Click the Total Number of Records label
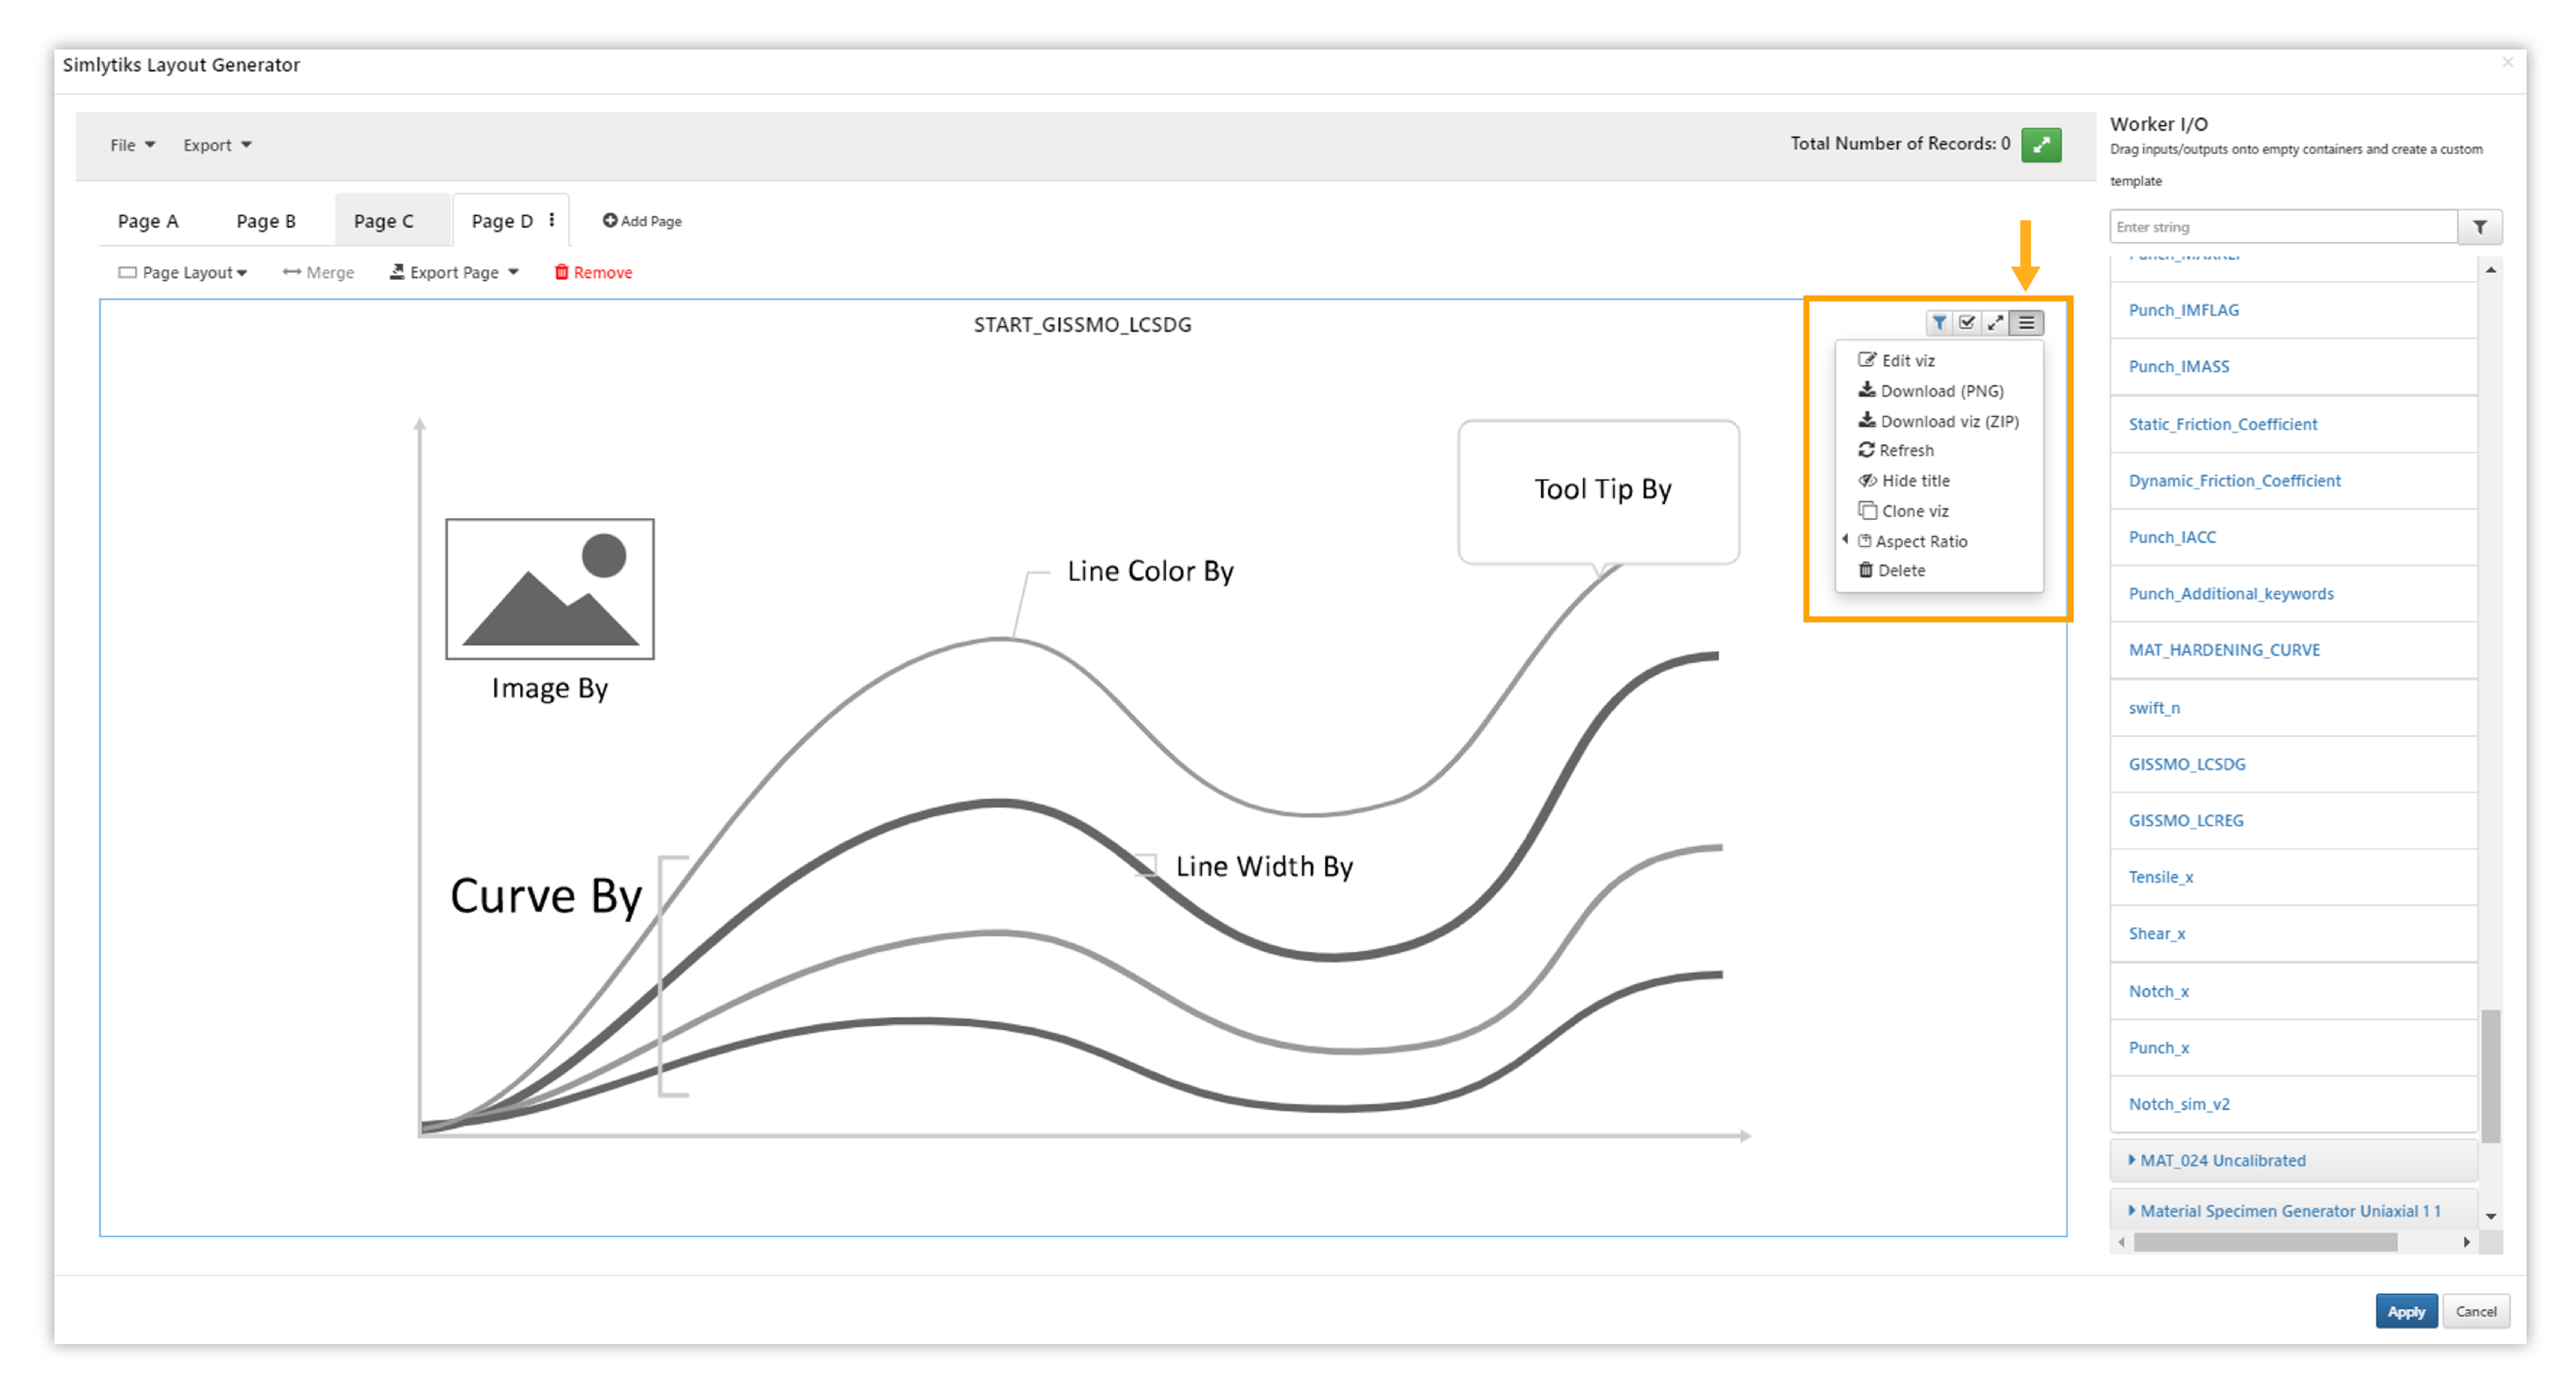Image resolution: width=2576 pixels, height=1396 pixels. [1899, 143]
